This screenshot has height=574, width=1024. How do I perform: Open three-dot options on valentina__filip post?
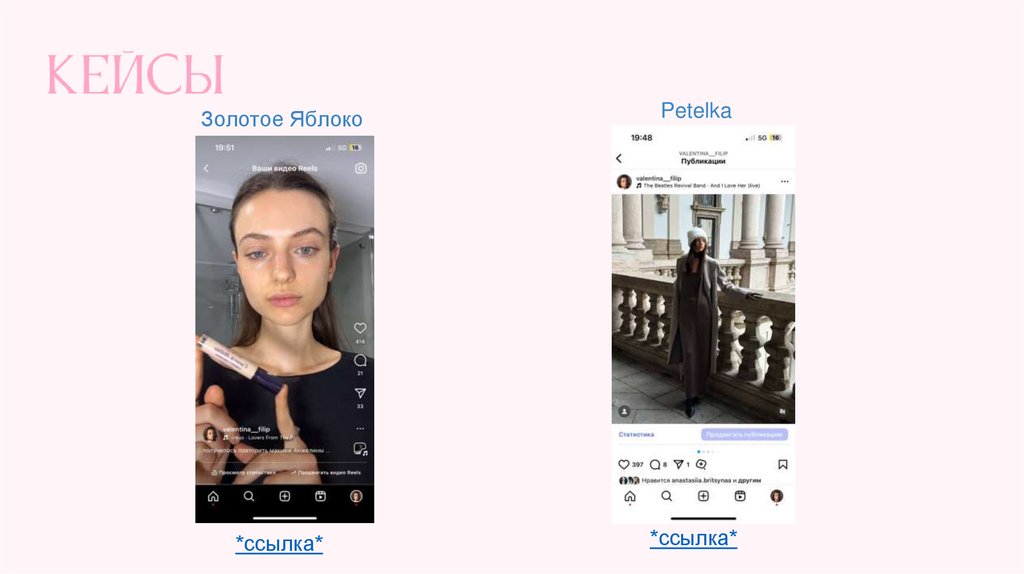pos(784,182)
